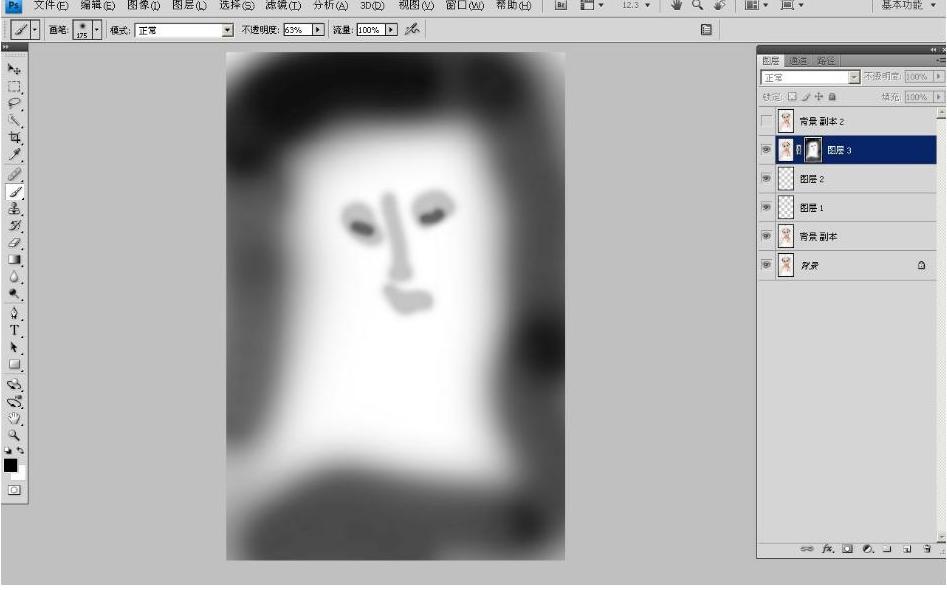Select the Brush tool in toolbox
Image resolution: width=947 pixels, height=590 pixels.
point(14,192)
